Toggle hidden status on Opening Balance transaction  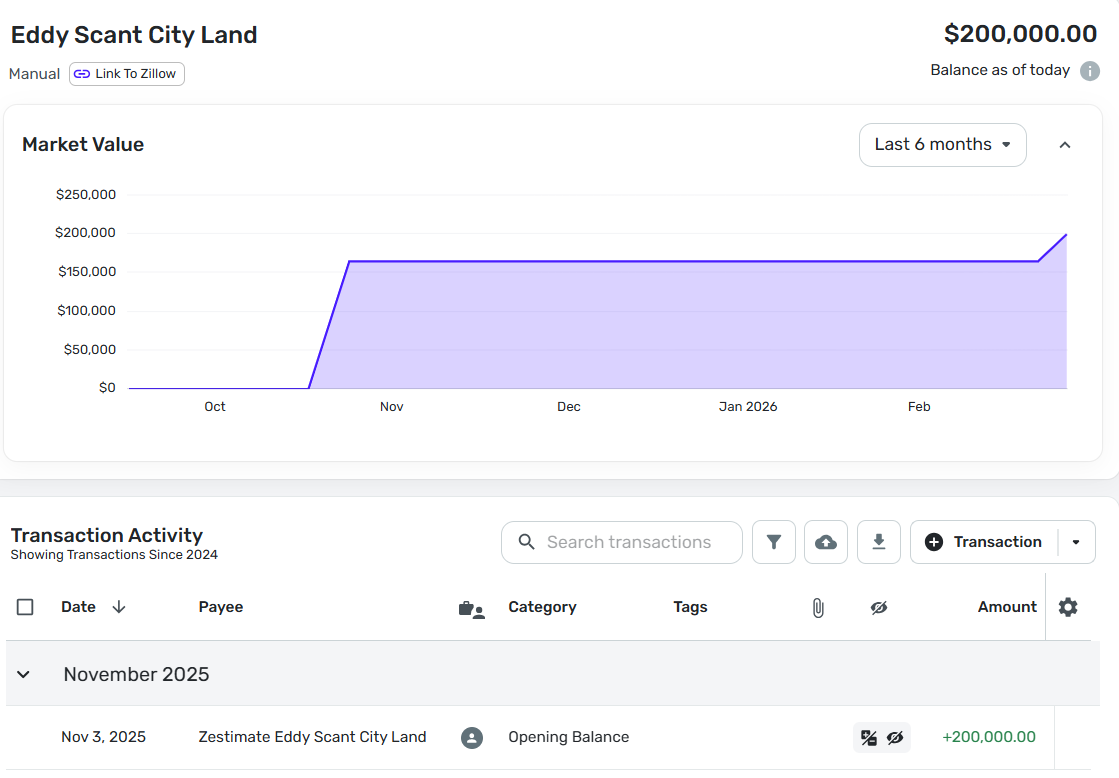click(895, 738)
